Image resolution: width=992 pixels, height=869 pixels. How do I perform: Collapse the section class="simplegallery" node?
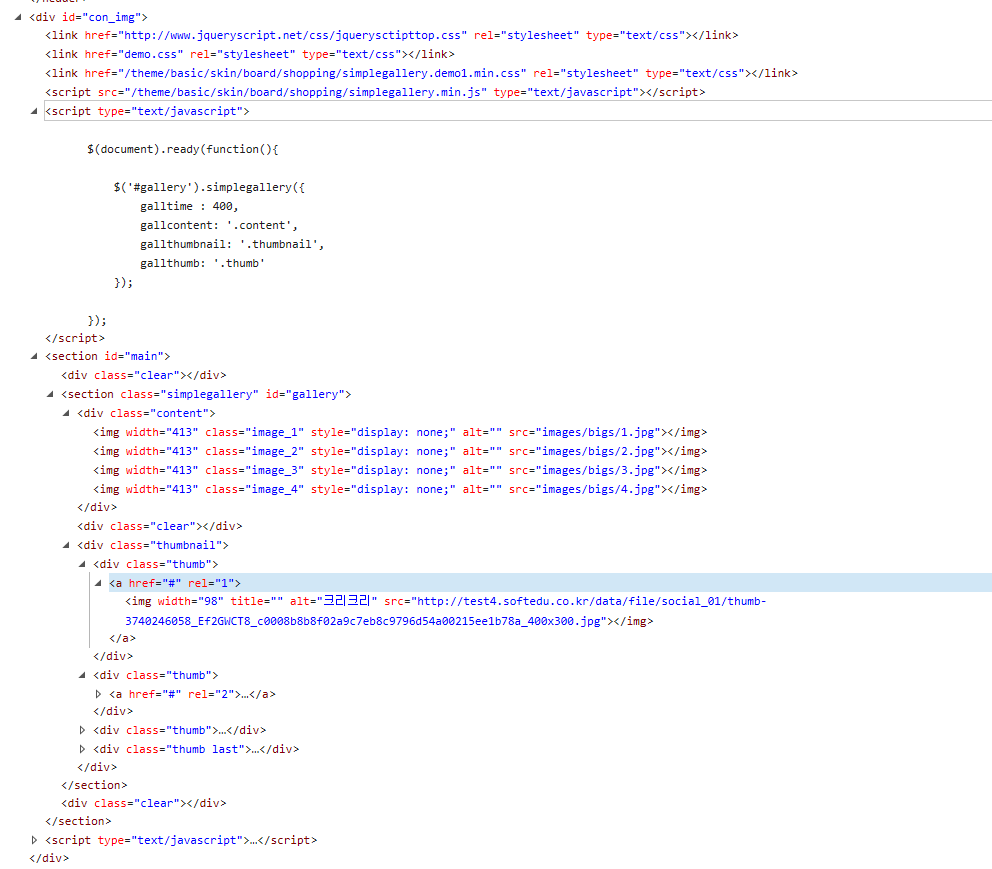50,394
